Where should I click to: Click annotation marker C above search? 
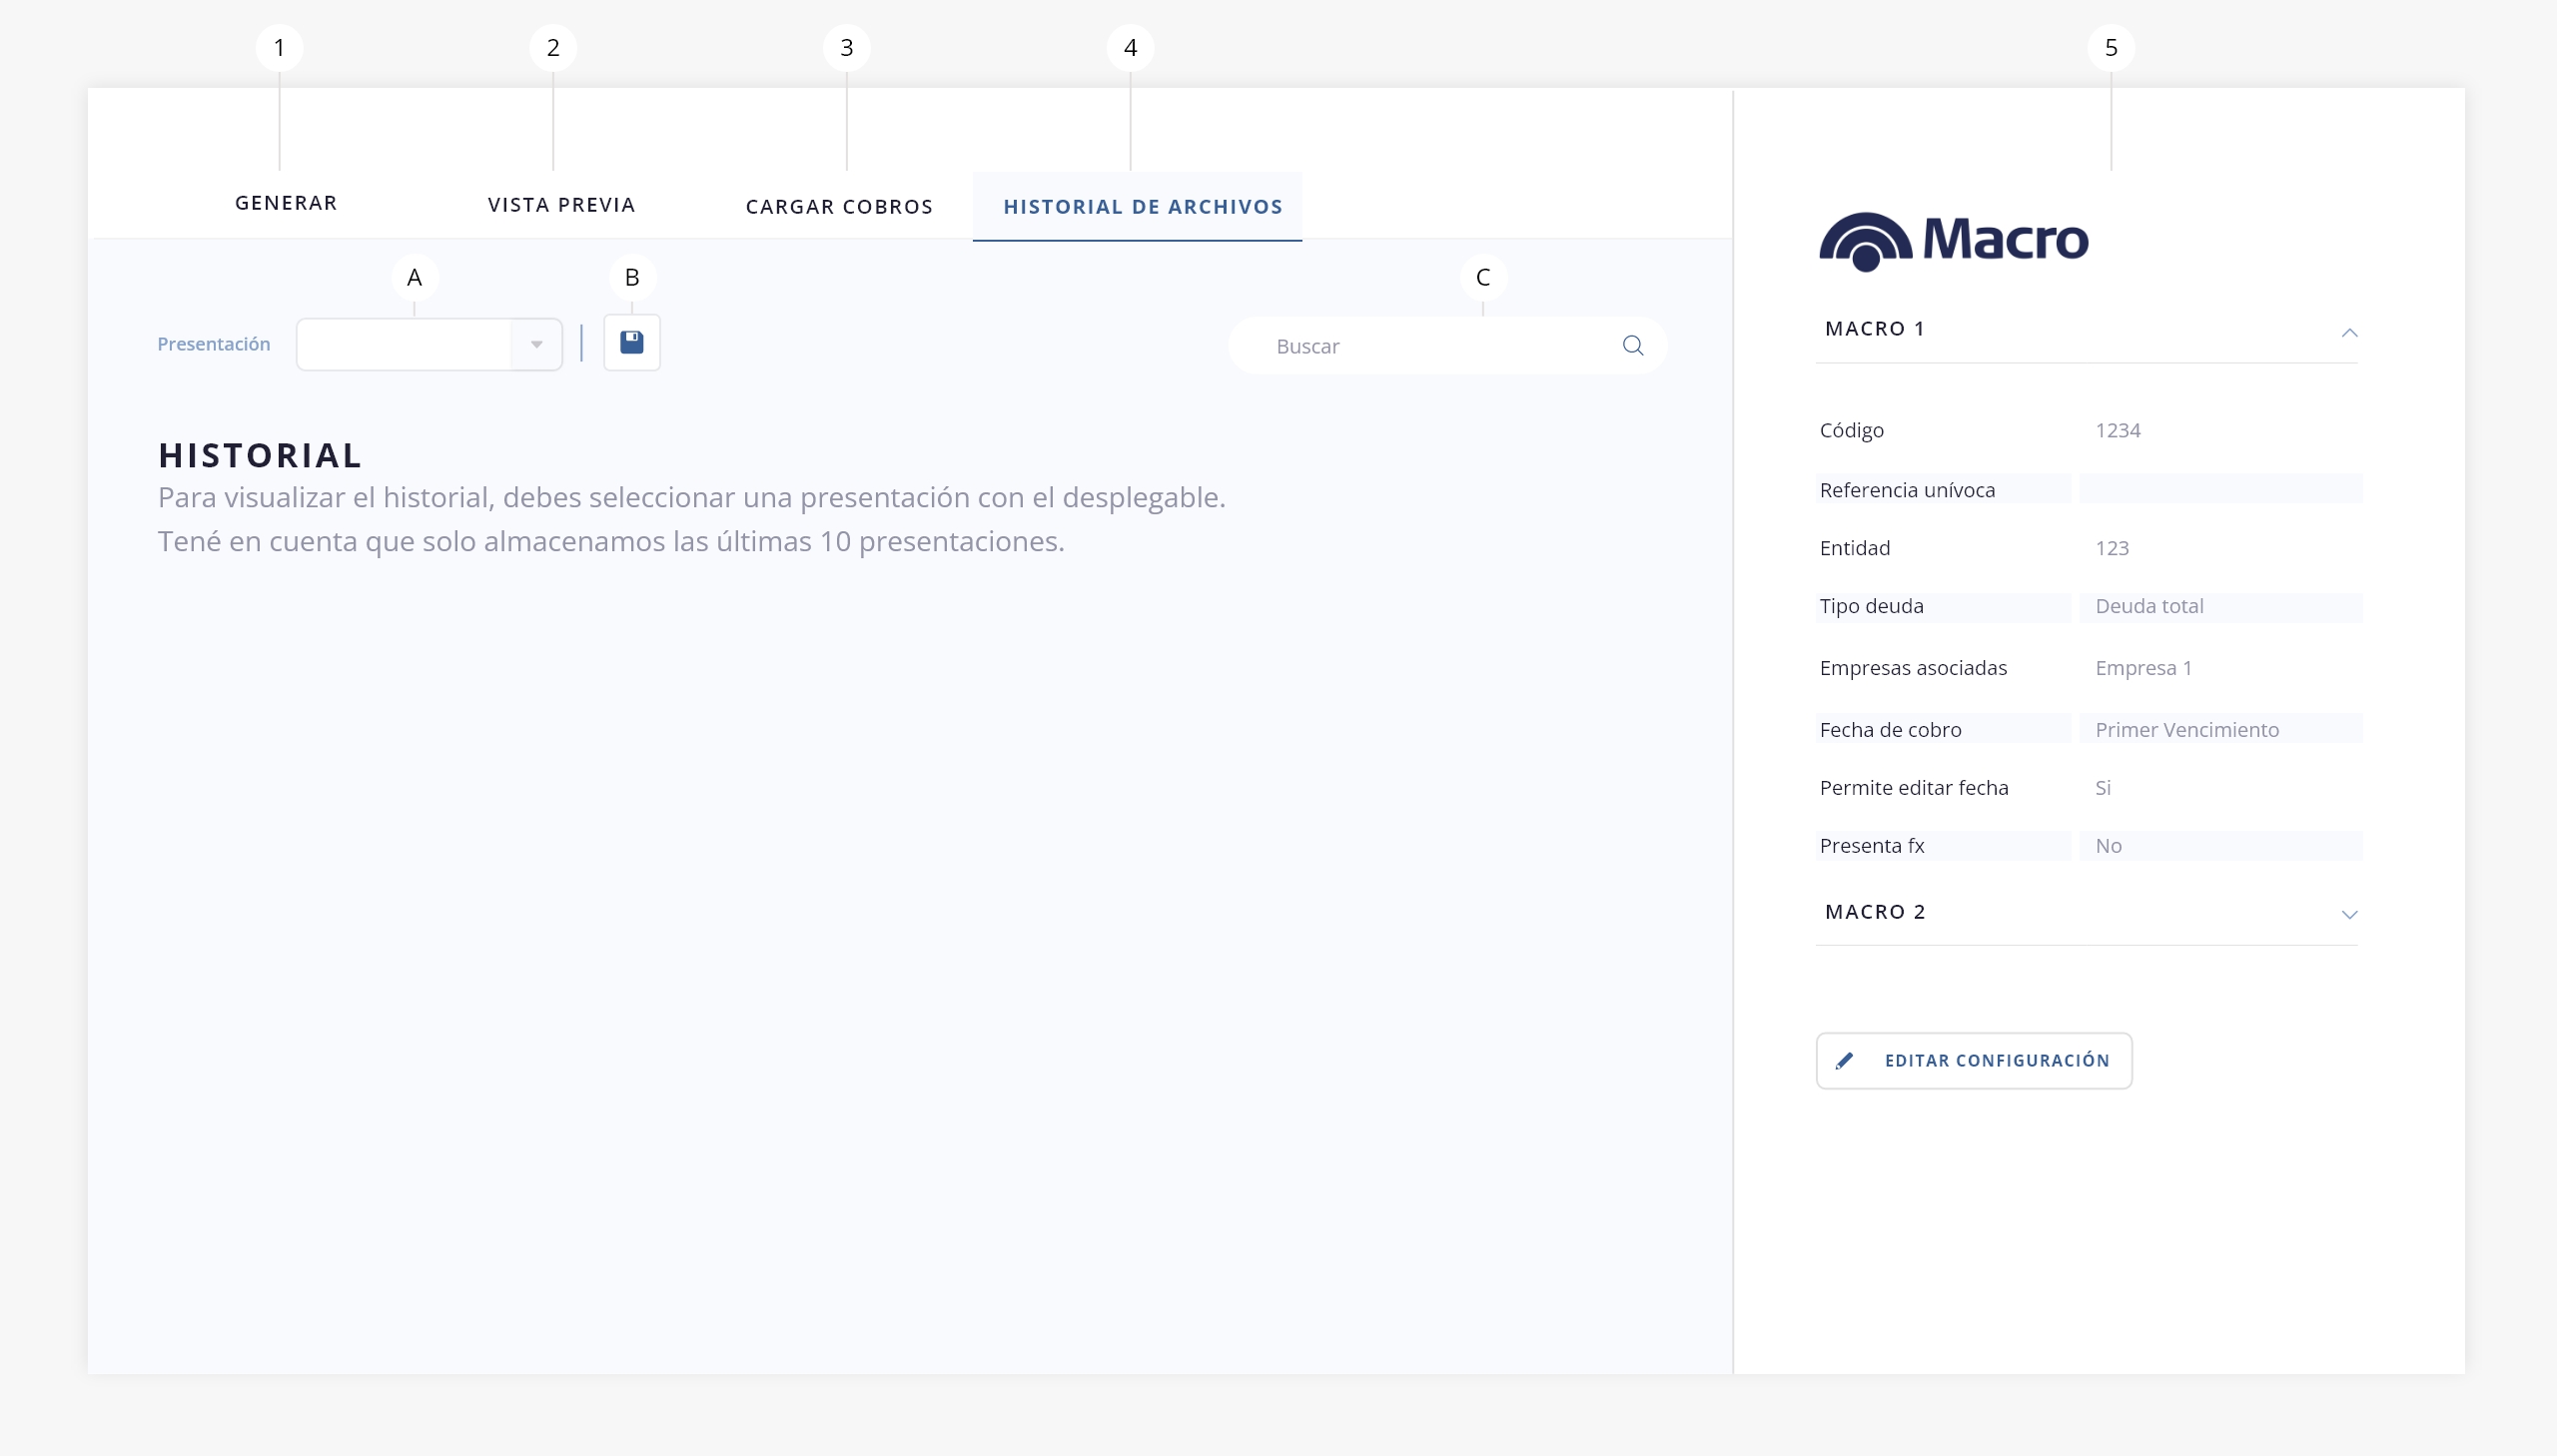(x=1483, y=277)
